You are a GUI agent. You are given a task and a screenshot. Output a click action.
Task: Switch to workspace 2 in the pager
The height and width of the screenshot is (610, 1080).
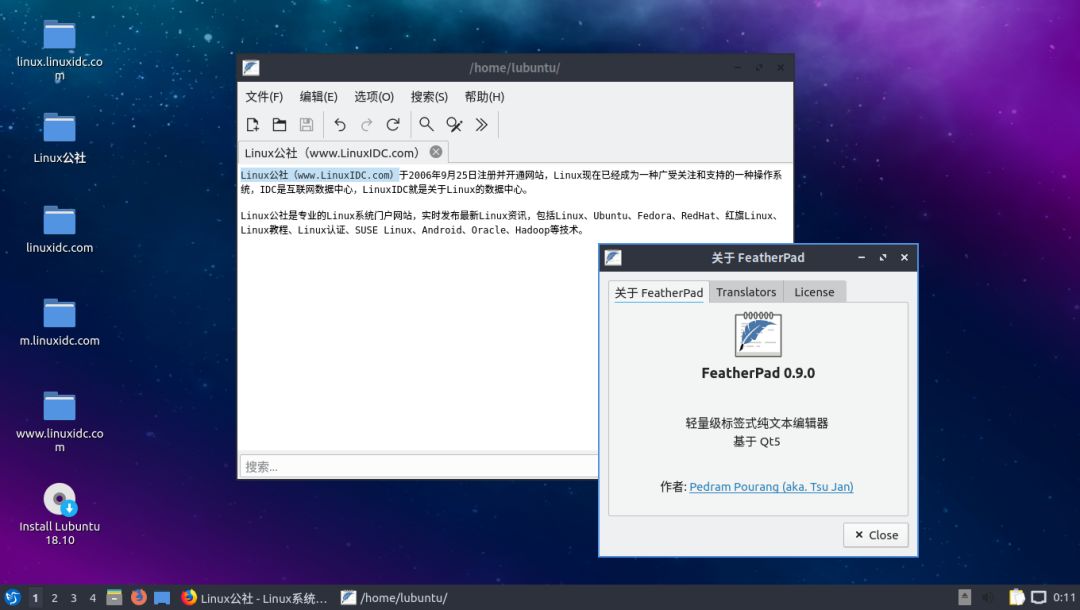tap(54, 598)
